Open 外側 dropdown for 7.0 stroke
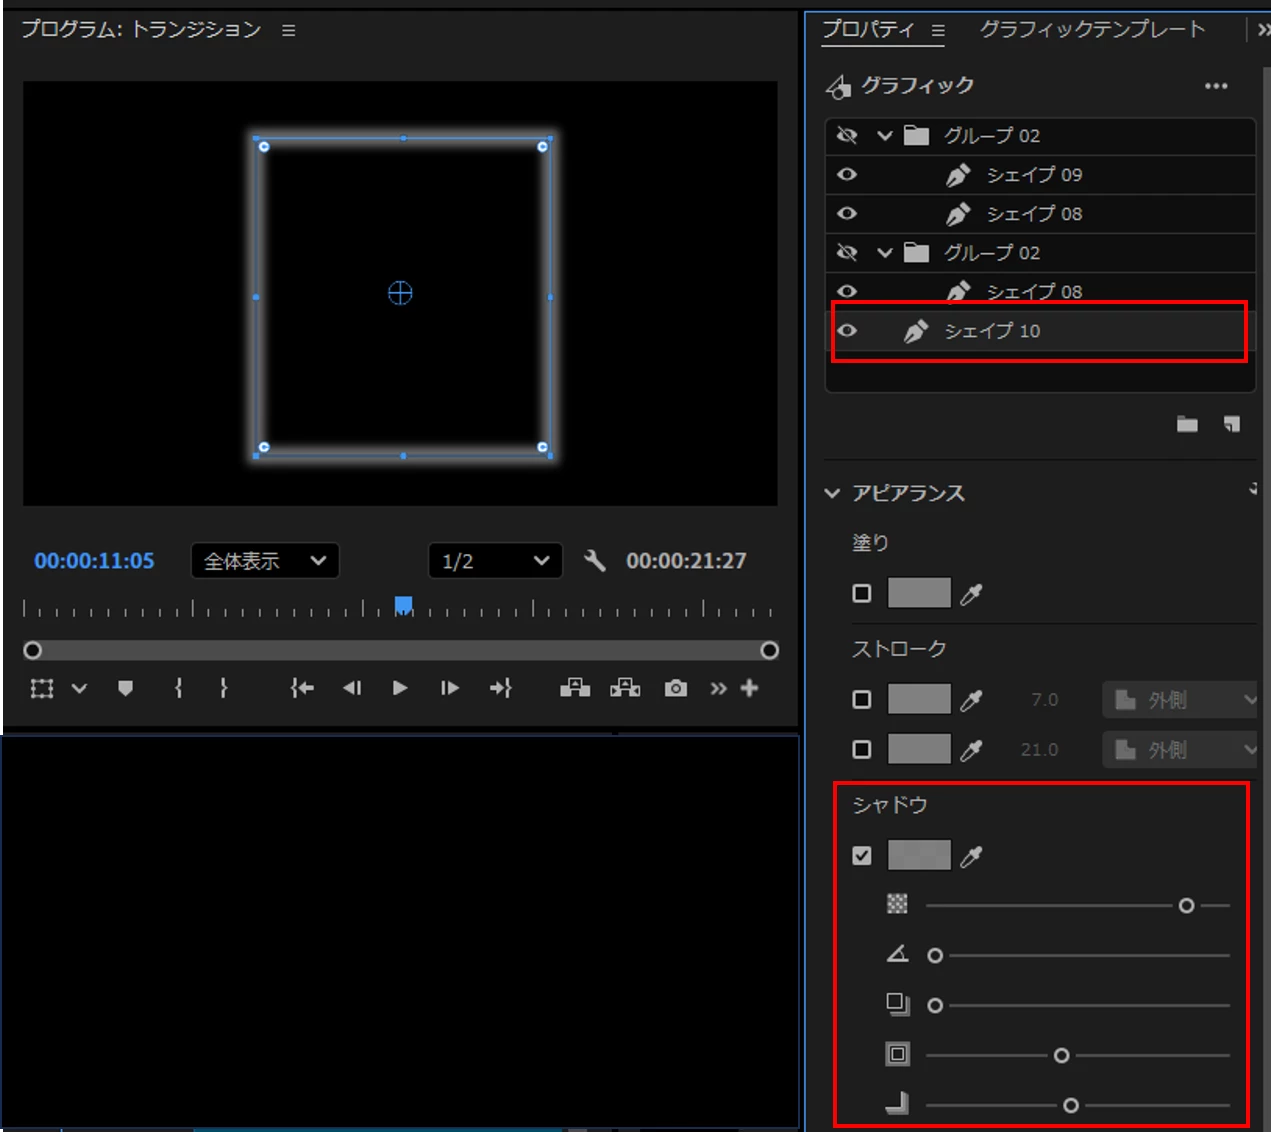Screen dimensions: 1271x1132 [1180, 700]
